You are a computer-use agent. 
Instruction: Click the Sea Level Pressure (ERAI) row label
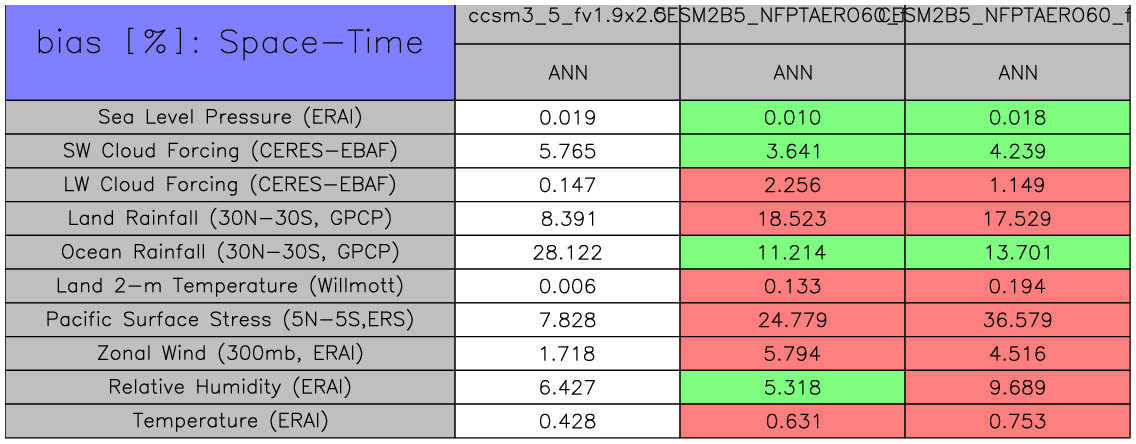point(230,117)
